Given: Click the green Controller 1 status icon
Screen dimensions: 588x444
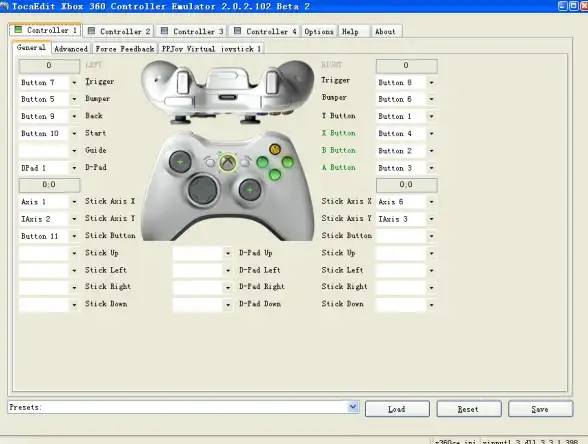Looking at the screenshot, I should click(18, 30).
